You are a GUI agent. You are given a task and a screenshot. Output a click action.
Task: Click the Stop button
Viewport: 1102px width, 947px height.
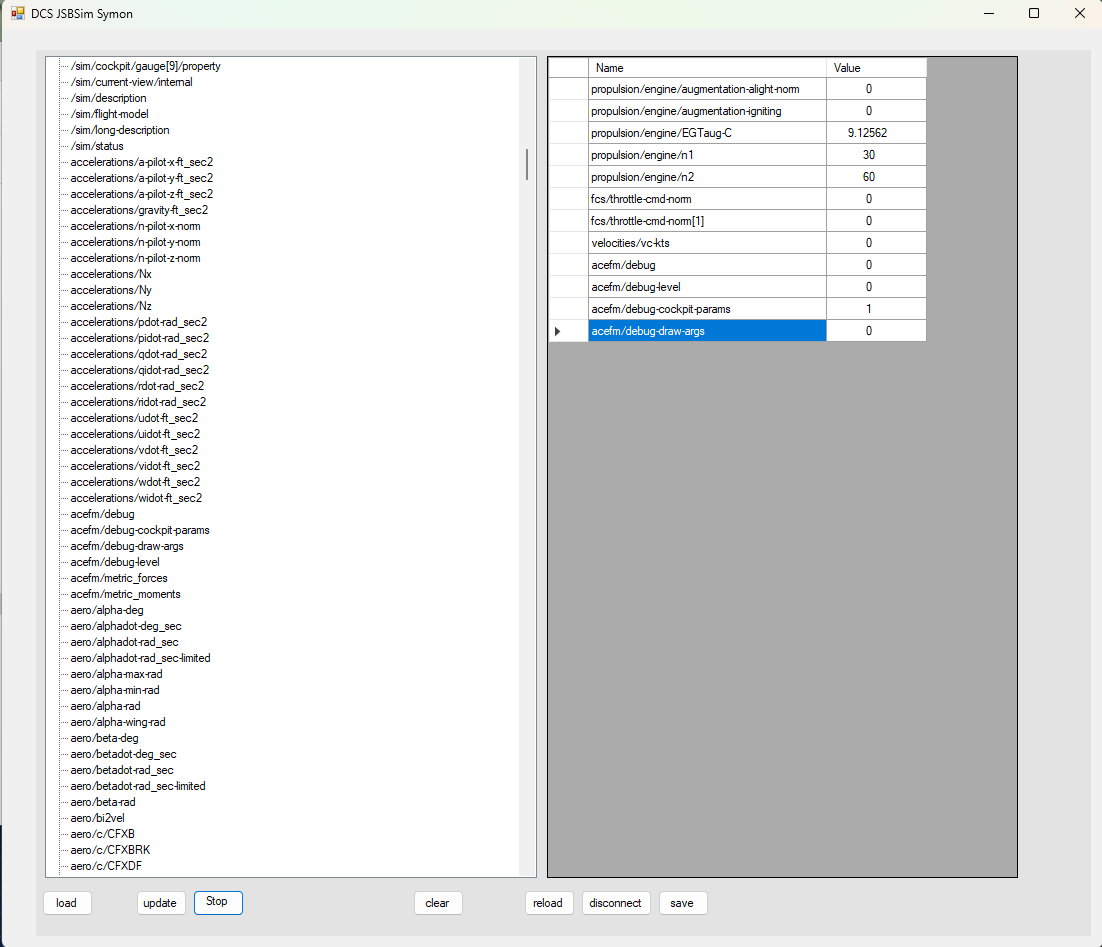tap(218, 903)
